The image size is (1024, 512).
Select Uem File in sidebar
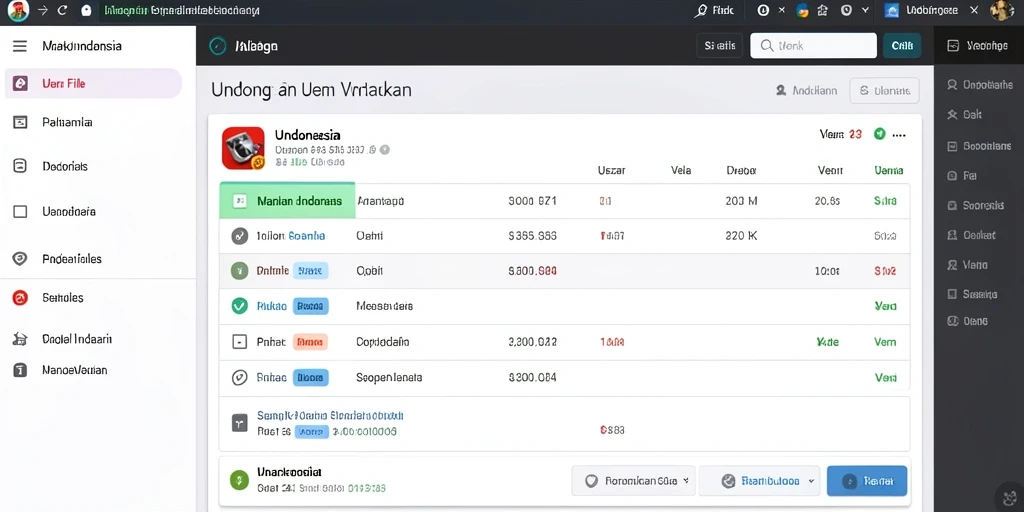coord(93,84)
